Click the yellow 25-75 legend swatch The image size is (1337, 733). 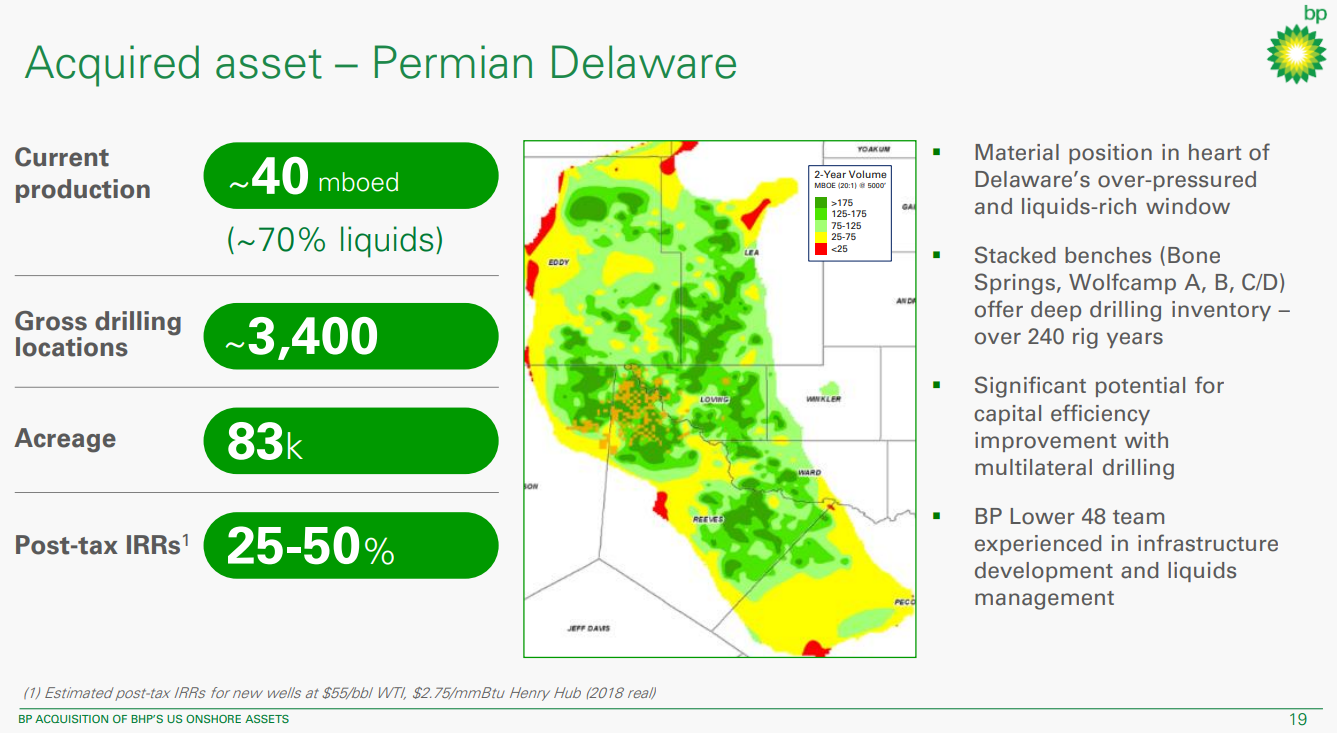click(x=822, y=237)
